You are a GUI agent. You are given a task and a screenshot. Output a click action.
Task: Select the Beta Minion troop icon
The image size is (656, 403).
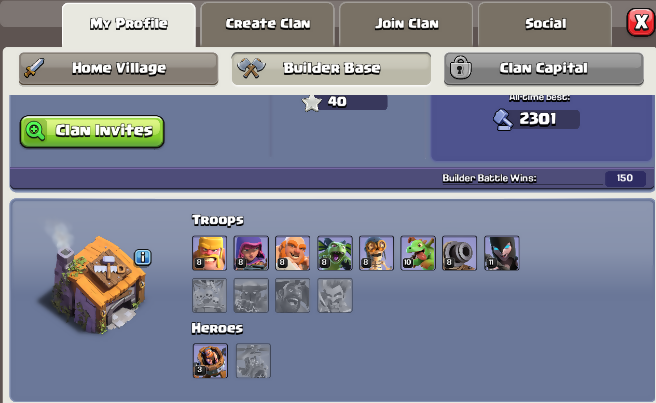335,253
